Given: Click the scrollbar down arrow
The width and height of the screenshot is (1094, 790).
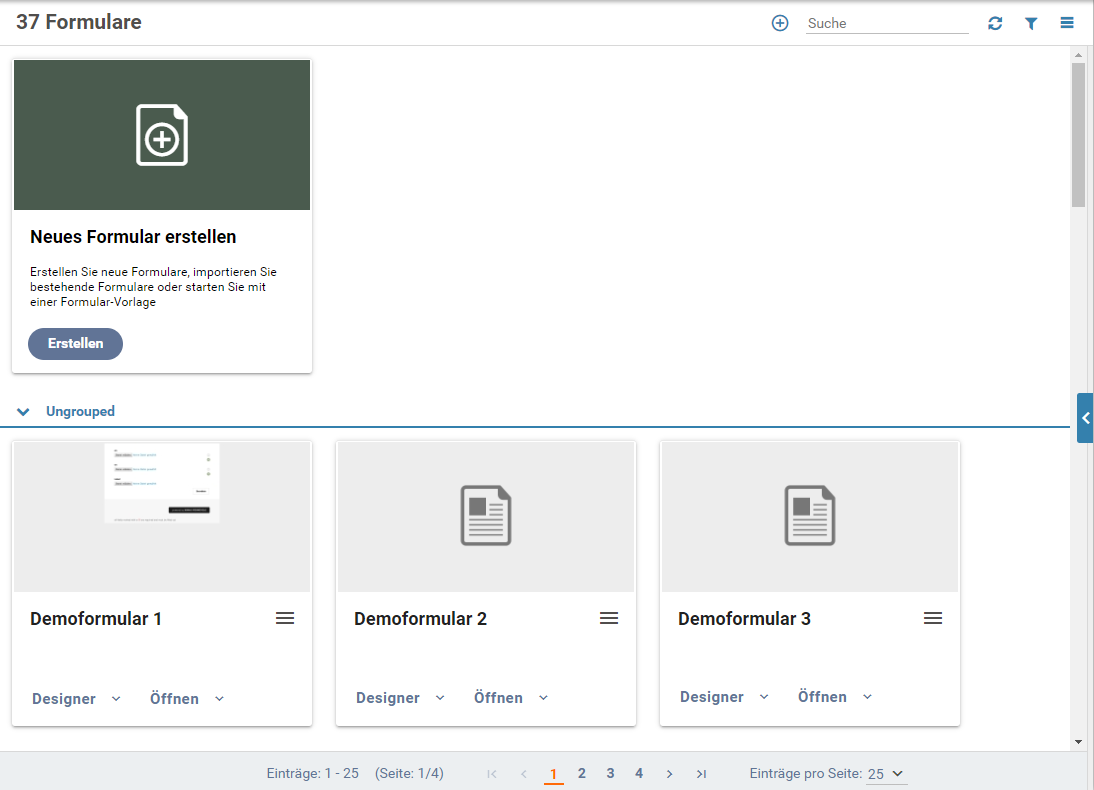Looking at the screenshot, I should coord(1078,742).
